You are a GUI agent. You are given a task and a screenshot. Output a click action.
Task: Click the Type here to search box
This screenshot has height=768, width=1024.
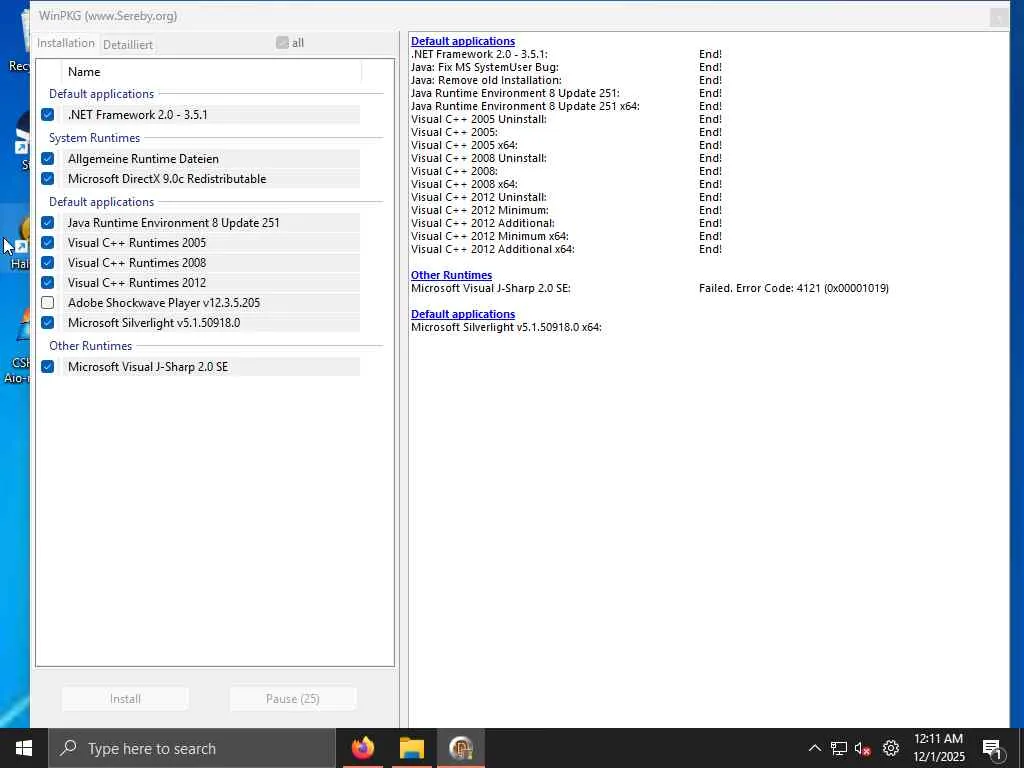point(192,748)
